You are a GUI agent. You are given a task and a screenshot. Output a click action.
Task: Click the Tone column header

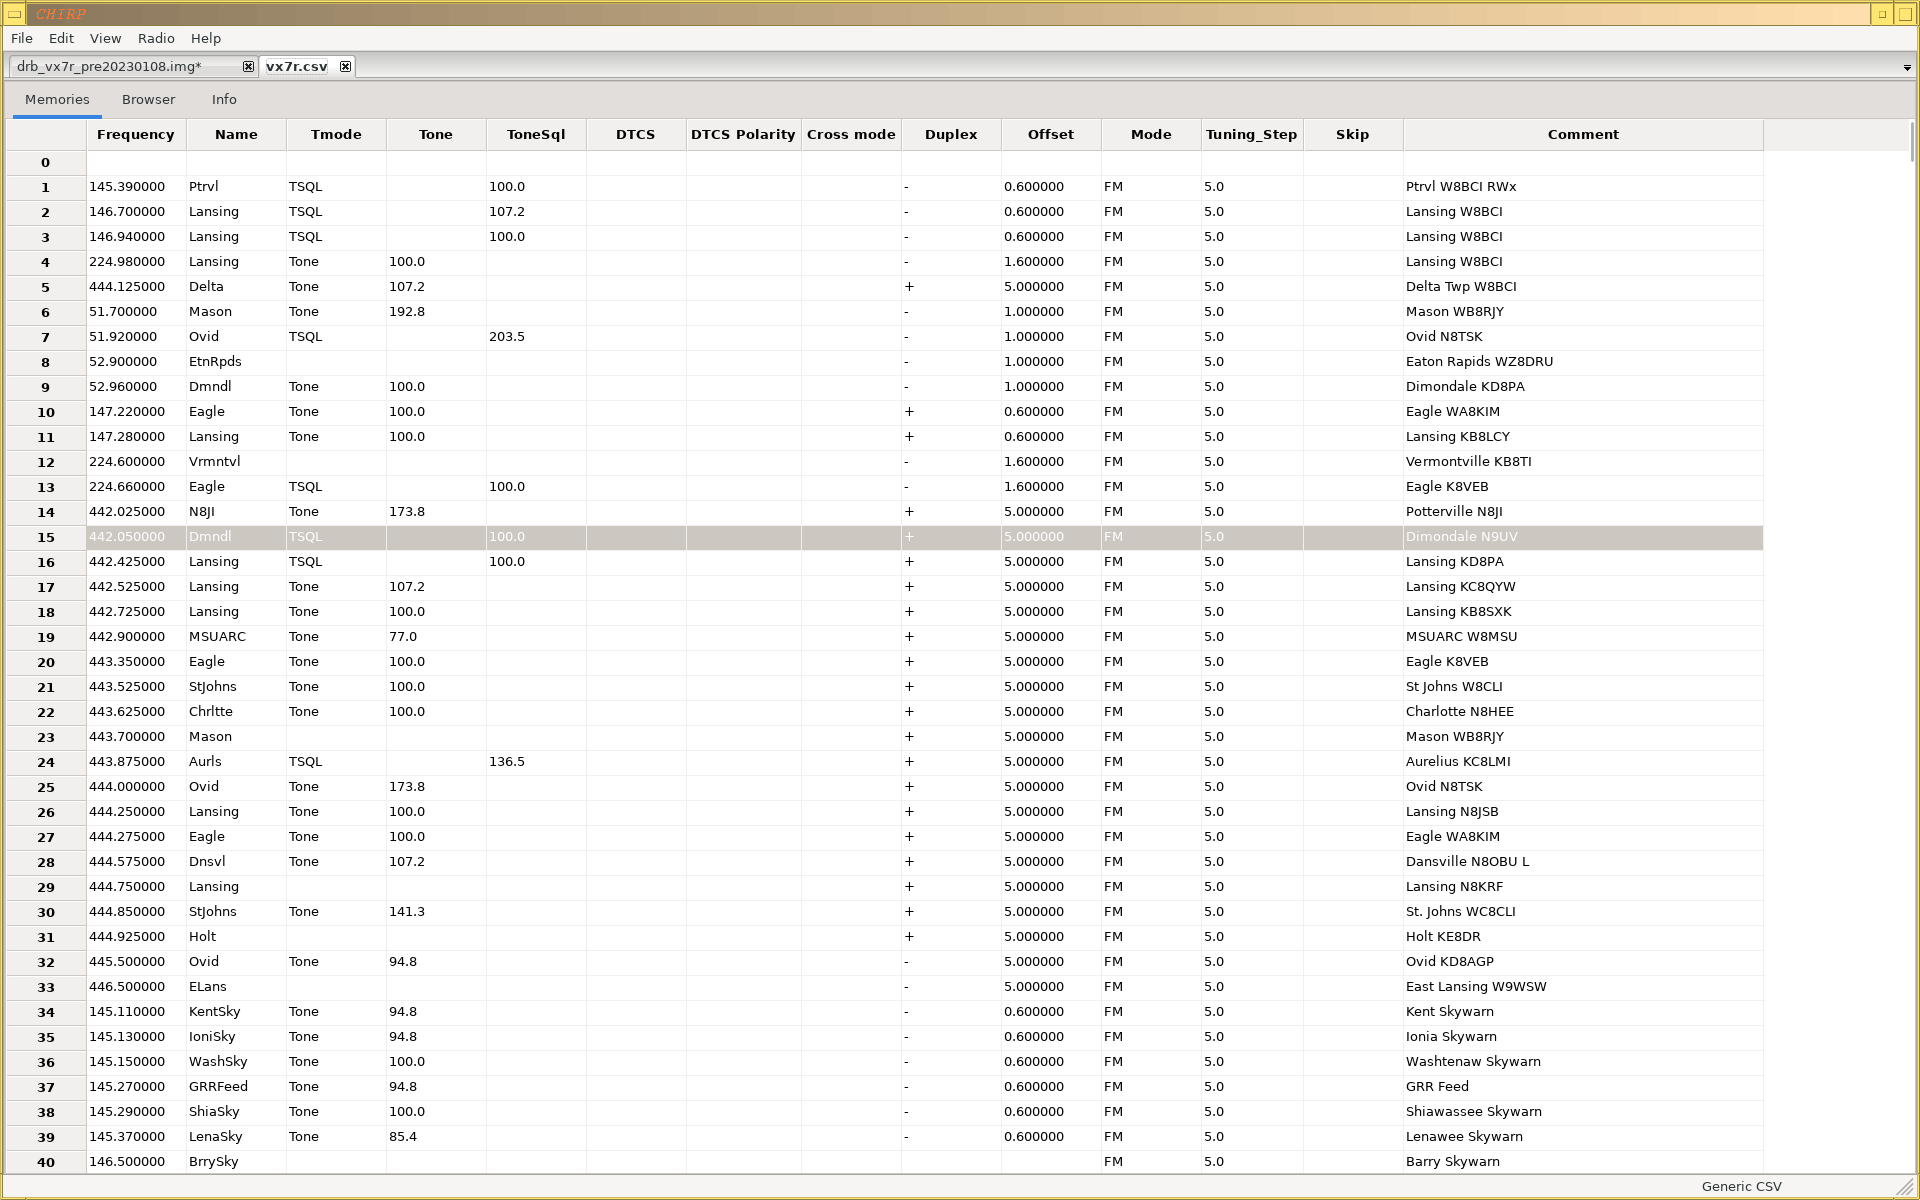click(x=436, y=134)
